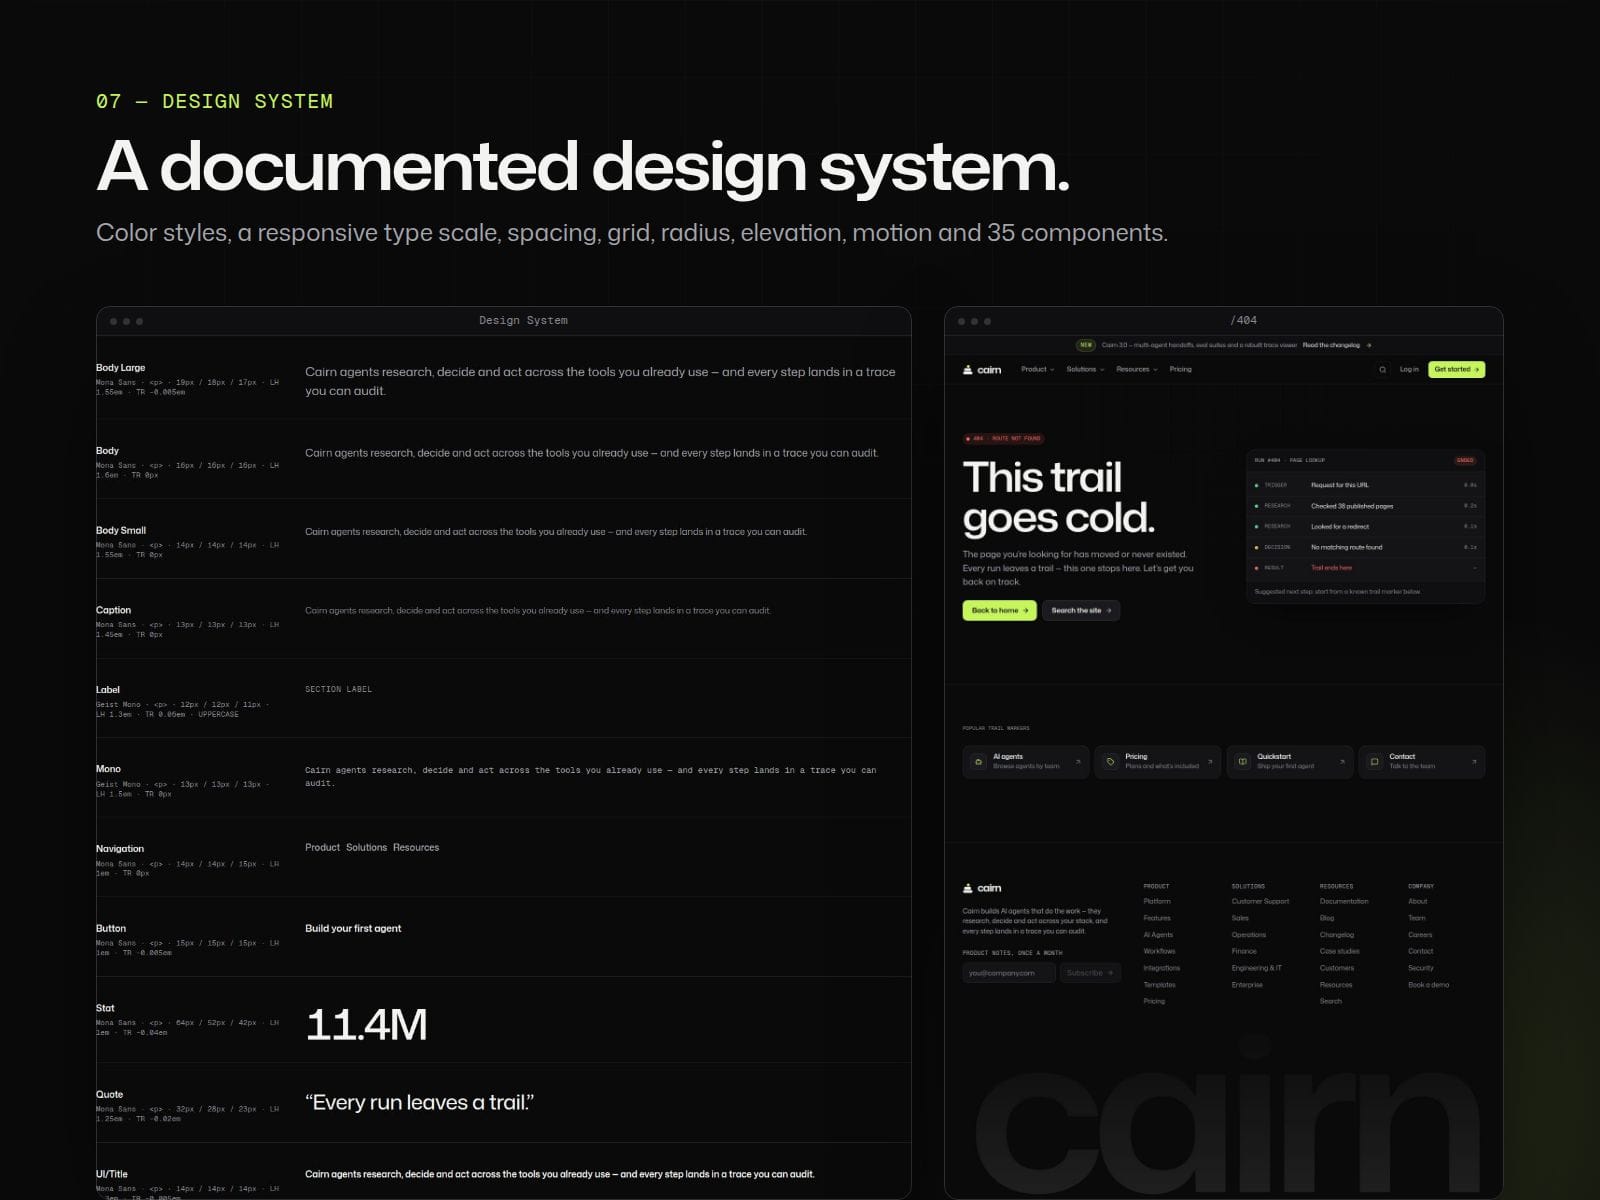Click the Log in link
The height and width of the screenshot is (1200, 1600).
(x=1409, y=370)
